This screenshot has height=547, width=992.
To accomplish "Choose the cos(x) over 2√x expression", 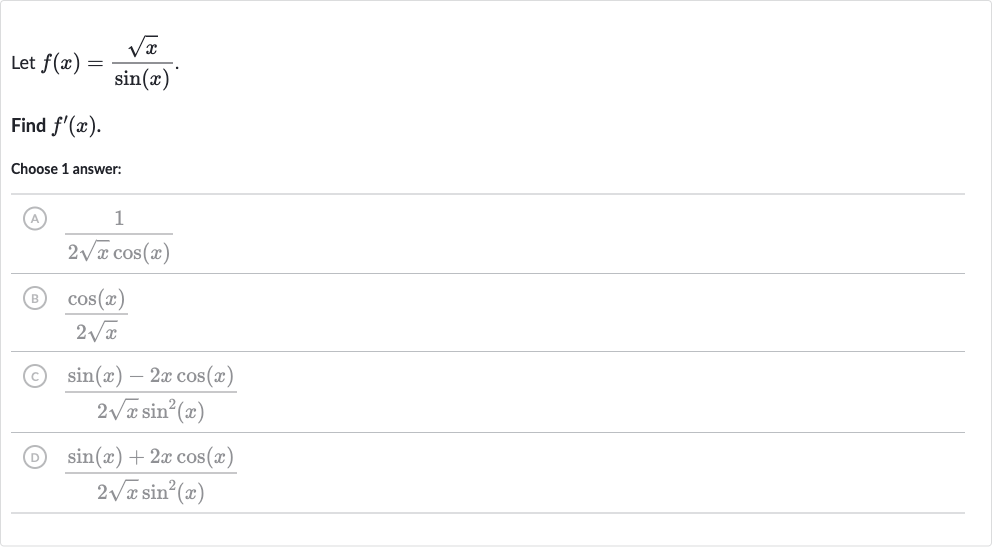I will coord(96,315).
